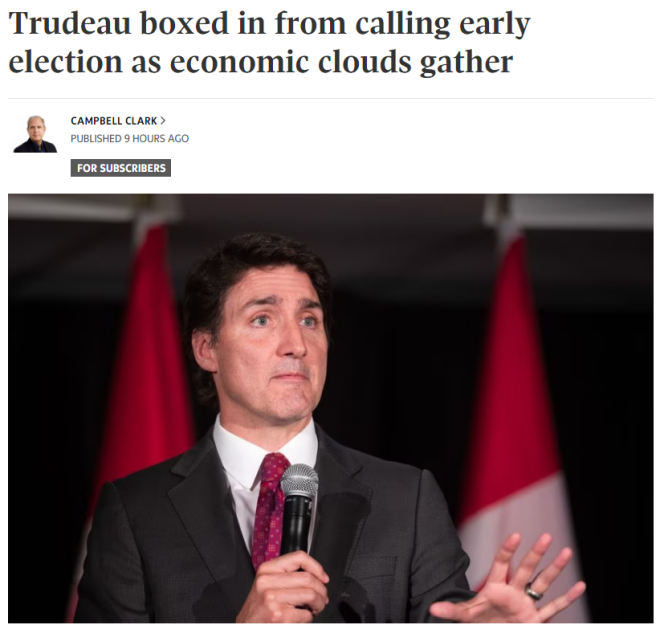
Task: Click the microphone head in the article photo
Action: coord(299,480)
